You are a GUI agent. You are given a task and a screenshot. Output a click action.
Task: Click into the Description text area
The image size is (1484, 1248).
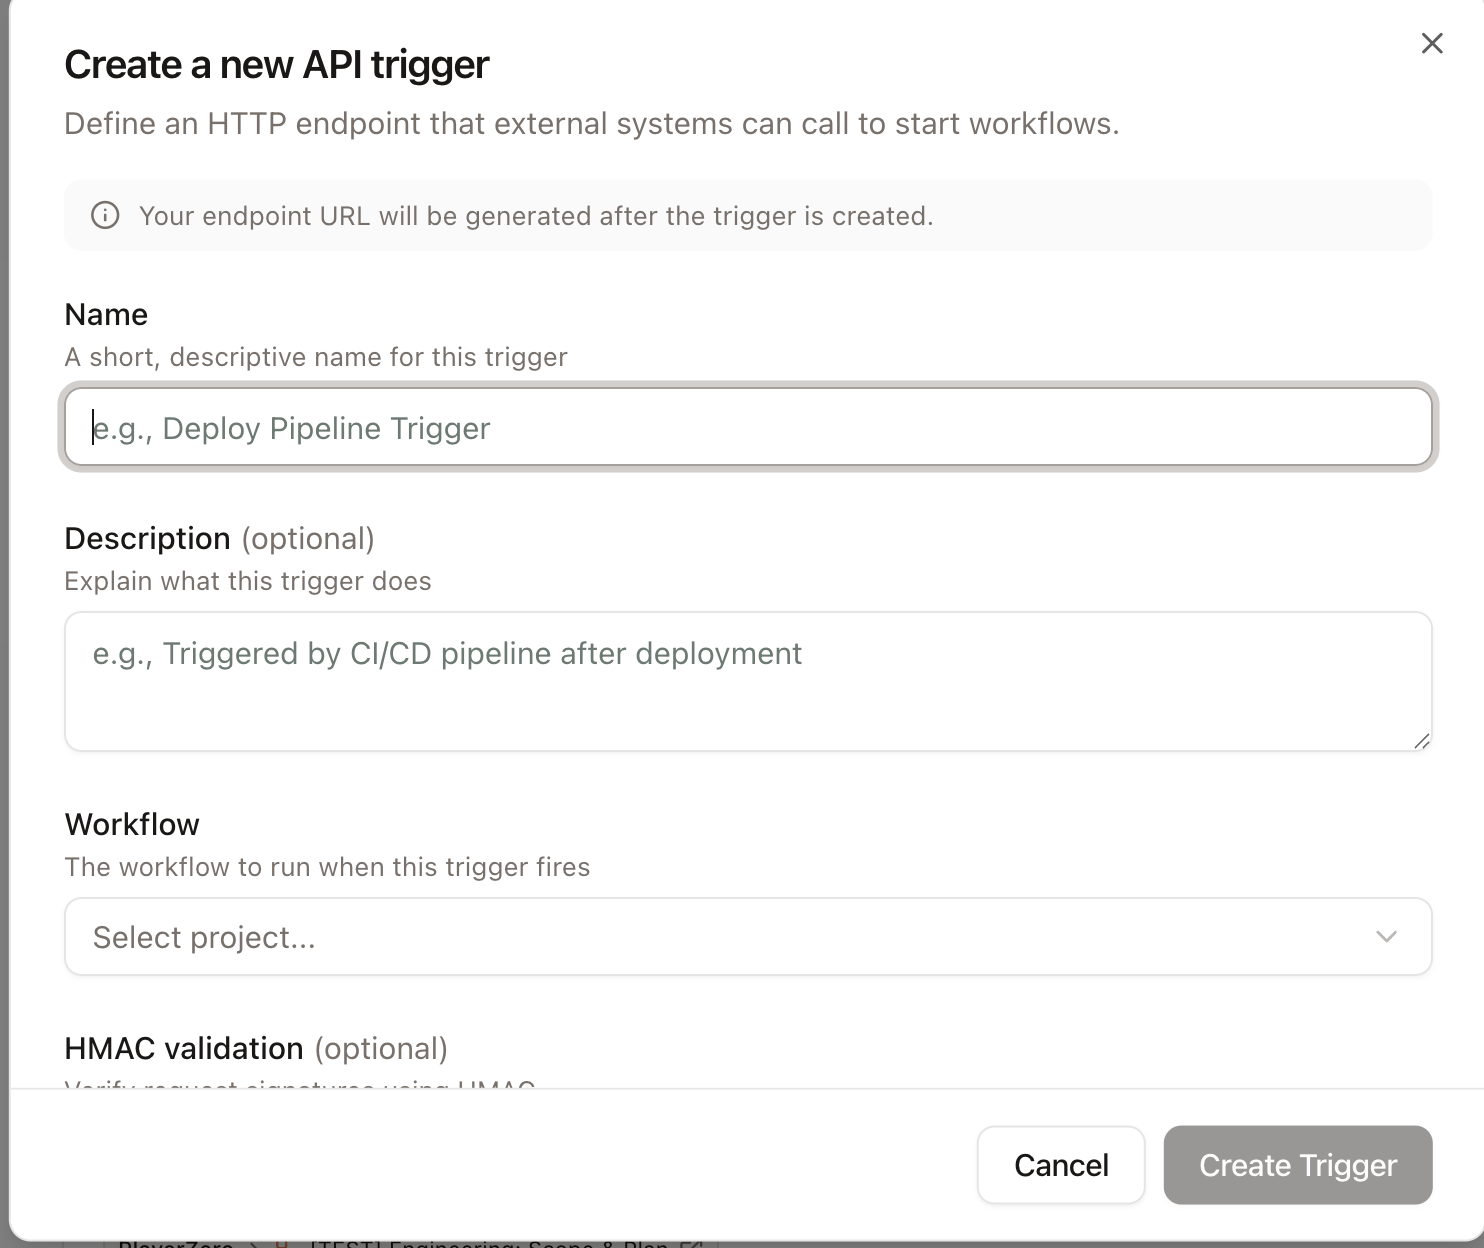click(x=748, y=681)
